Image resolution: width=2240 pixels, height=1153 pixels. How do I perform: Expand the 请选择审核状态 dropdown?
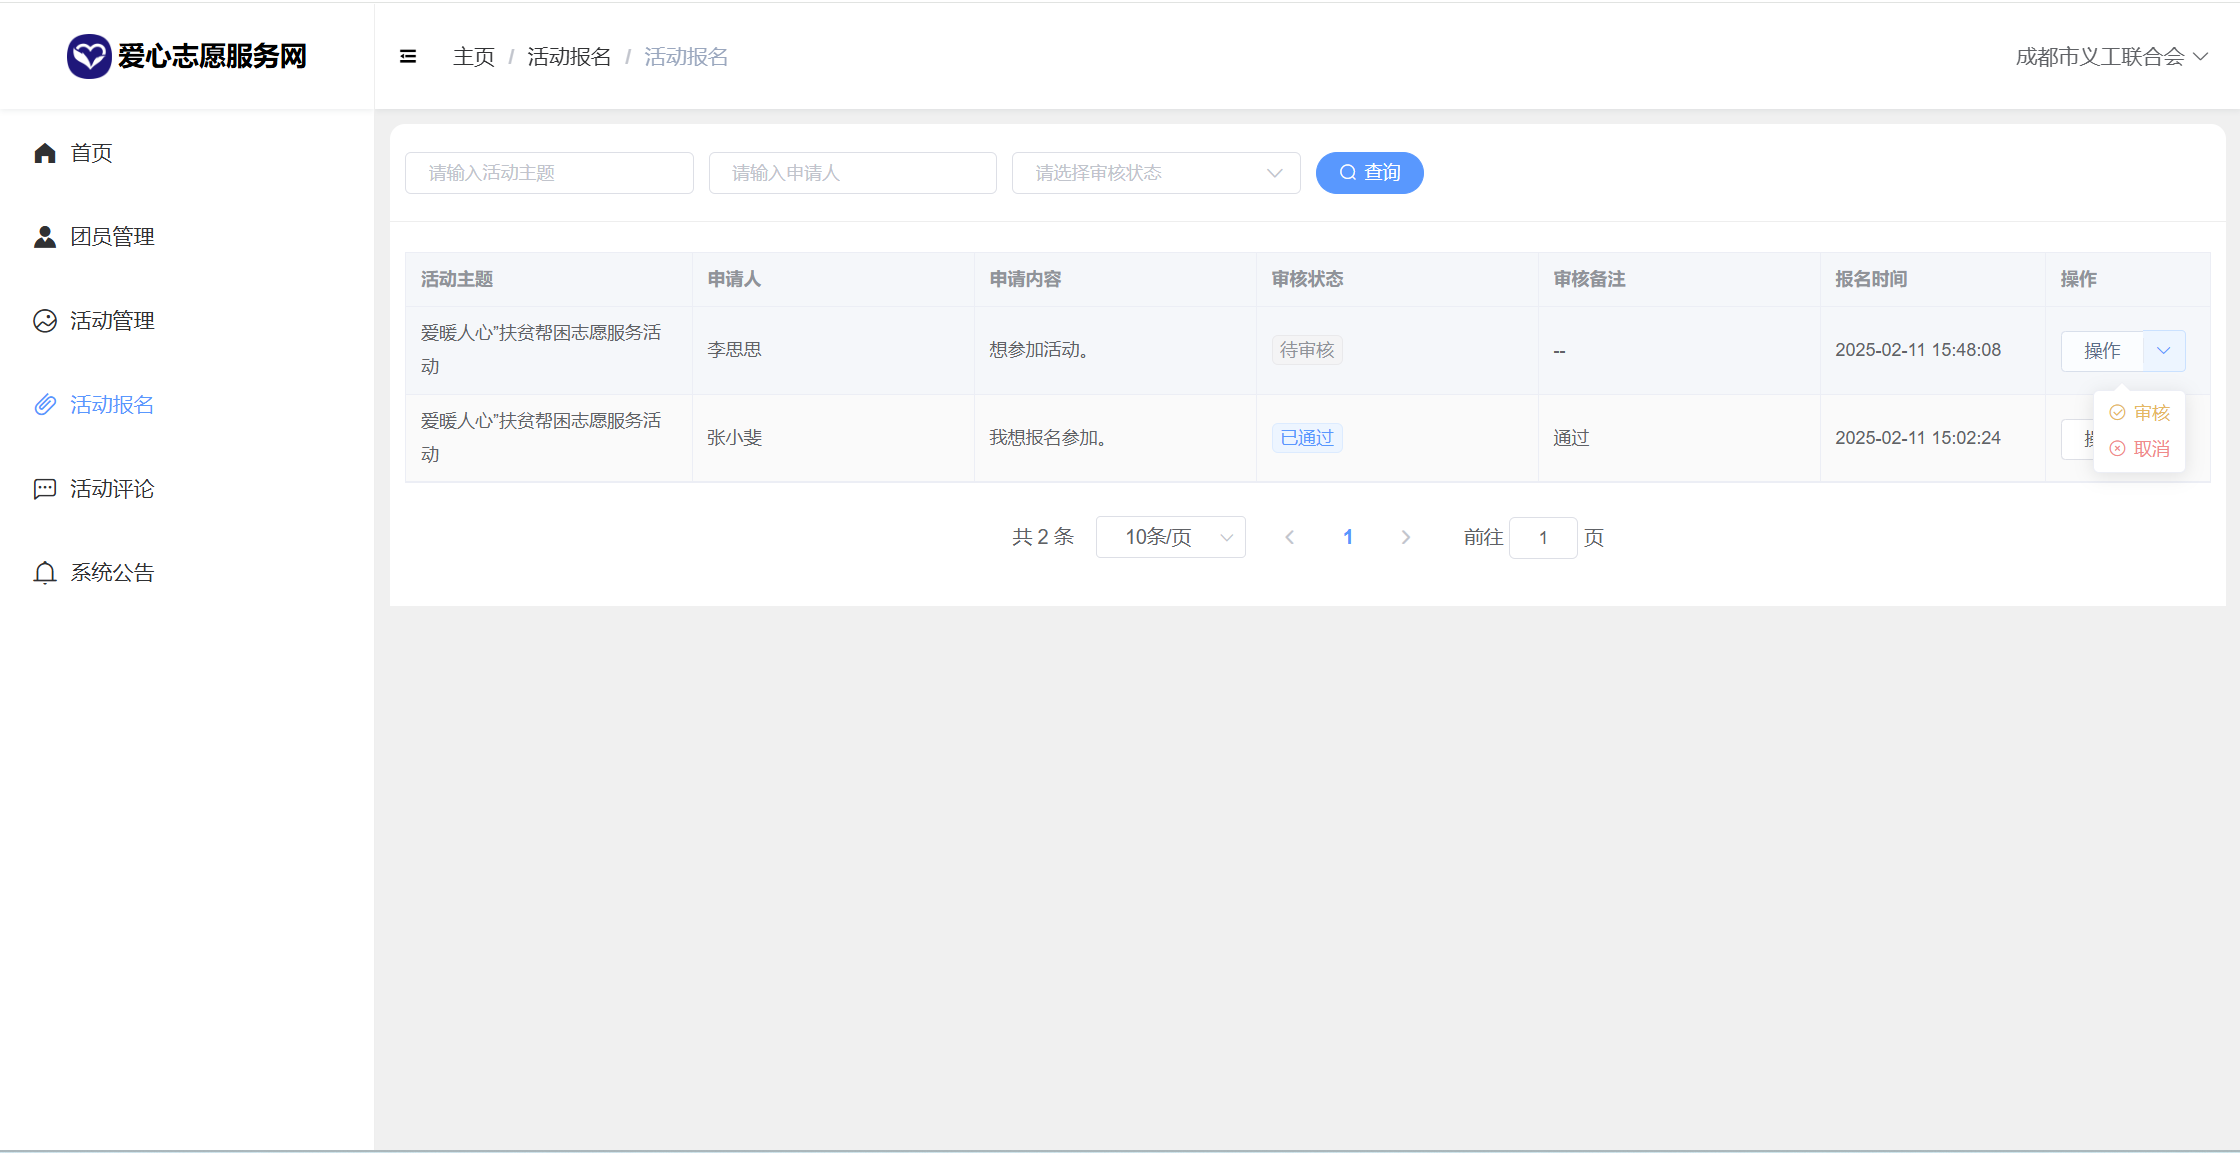[x=1155, y=173]
